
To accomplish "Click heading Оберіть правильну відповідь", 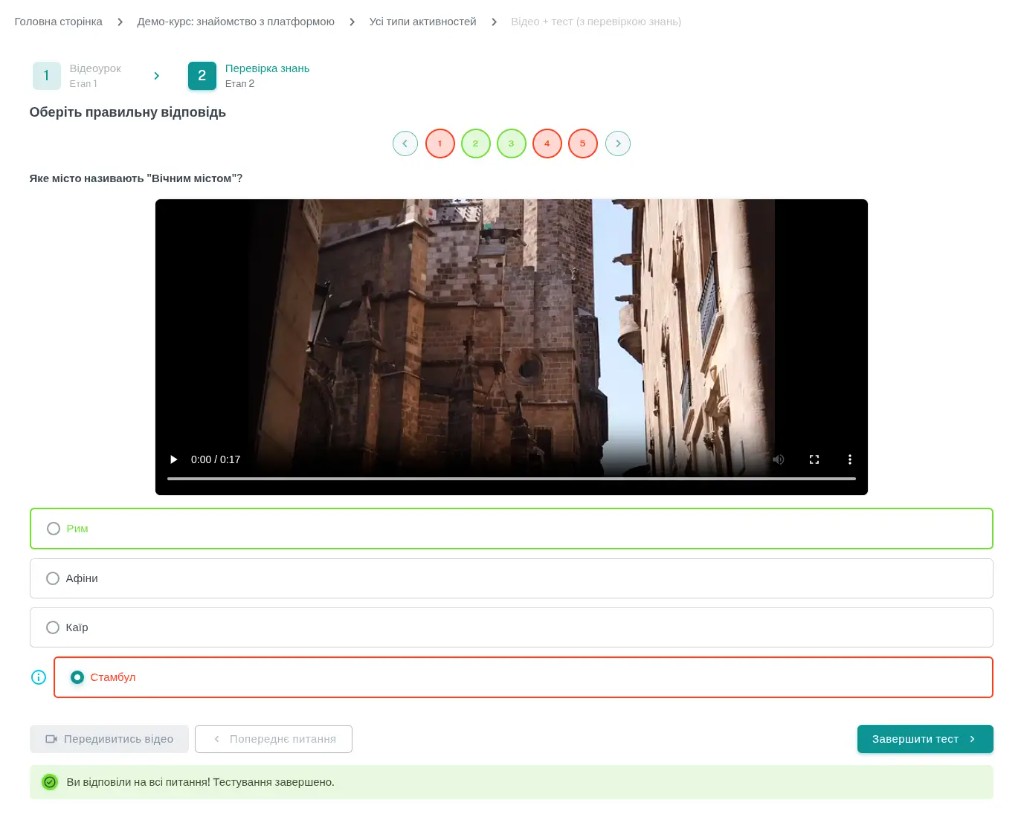I will 127,112.
